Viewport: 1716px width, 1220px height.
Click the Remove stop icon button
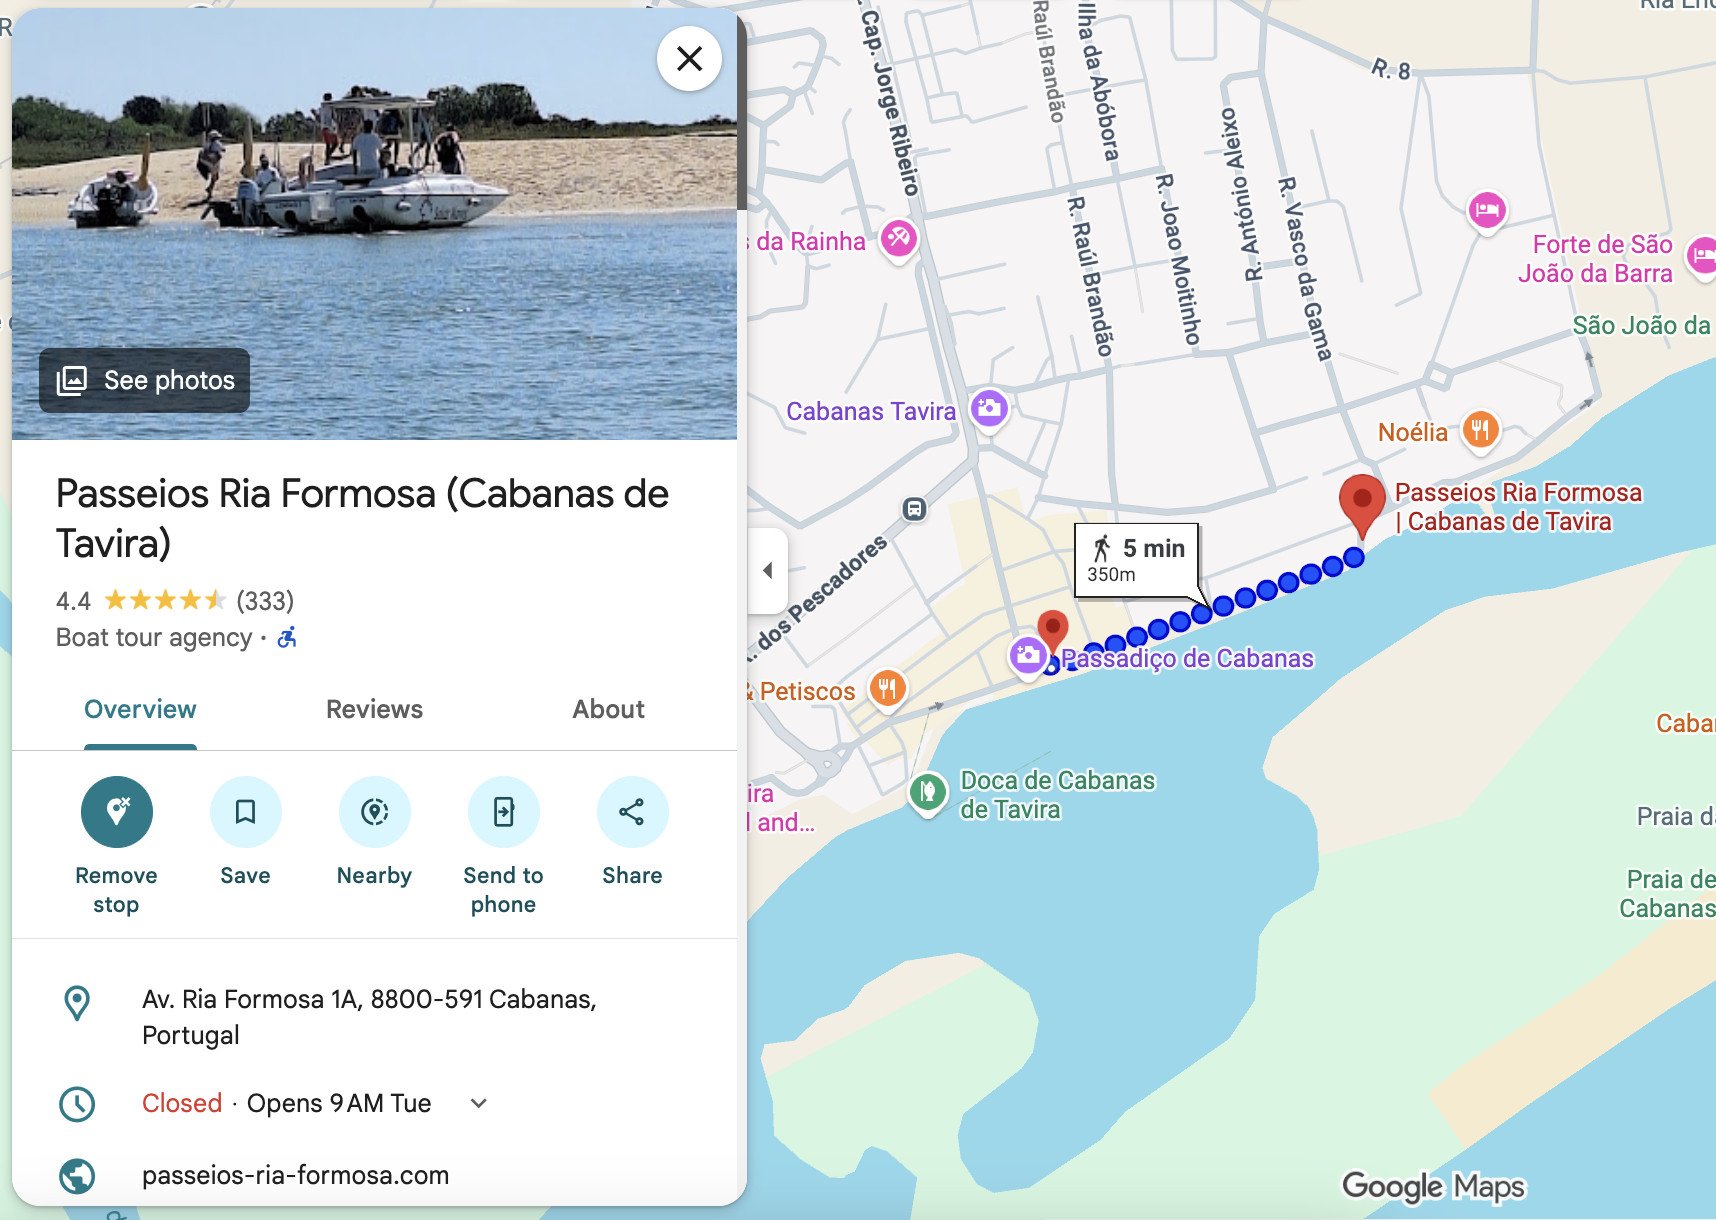tap(117, 812)
